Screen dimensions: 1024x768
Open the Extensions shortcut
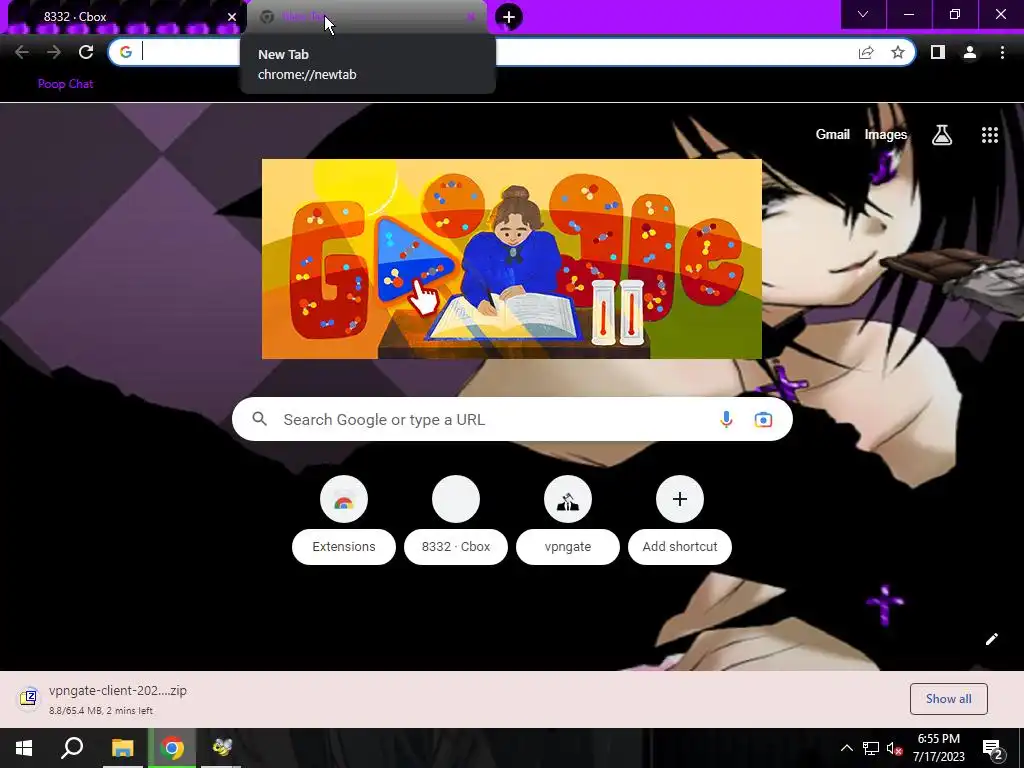point(344,519)
